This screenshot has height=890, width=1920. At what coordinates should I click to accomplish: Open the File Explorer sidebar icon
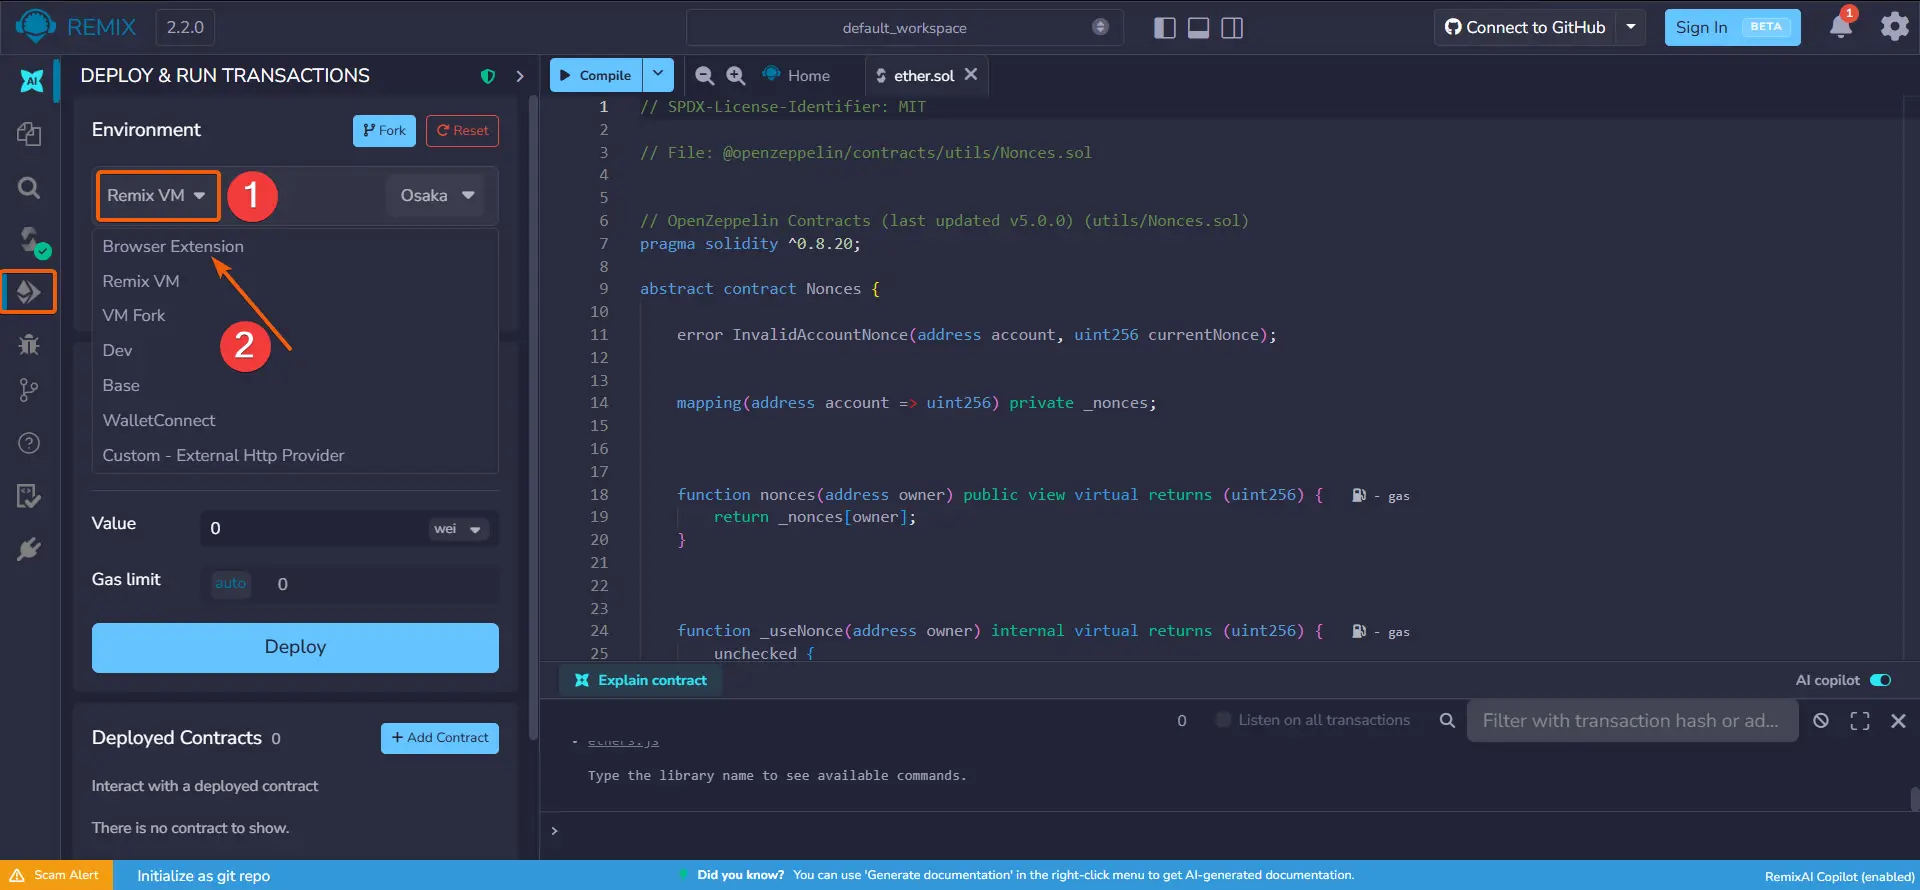point(29,134)
